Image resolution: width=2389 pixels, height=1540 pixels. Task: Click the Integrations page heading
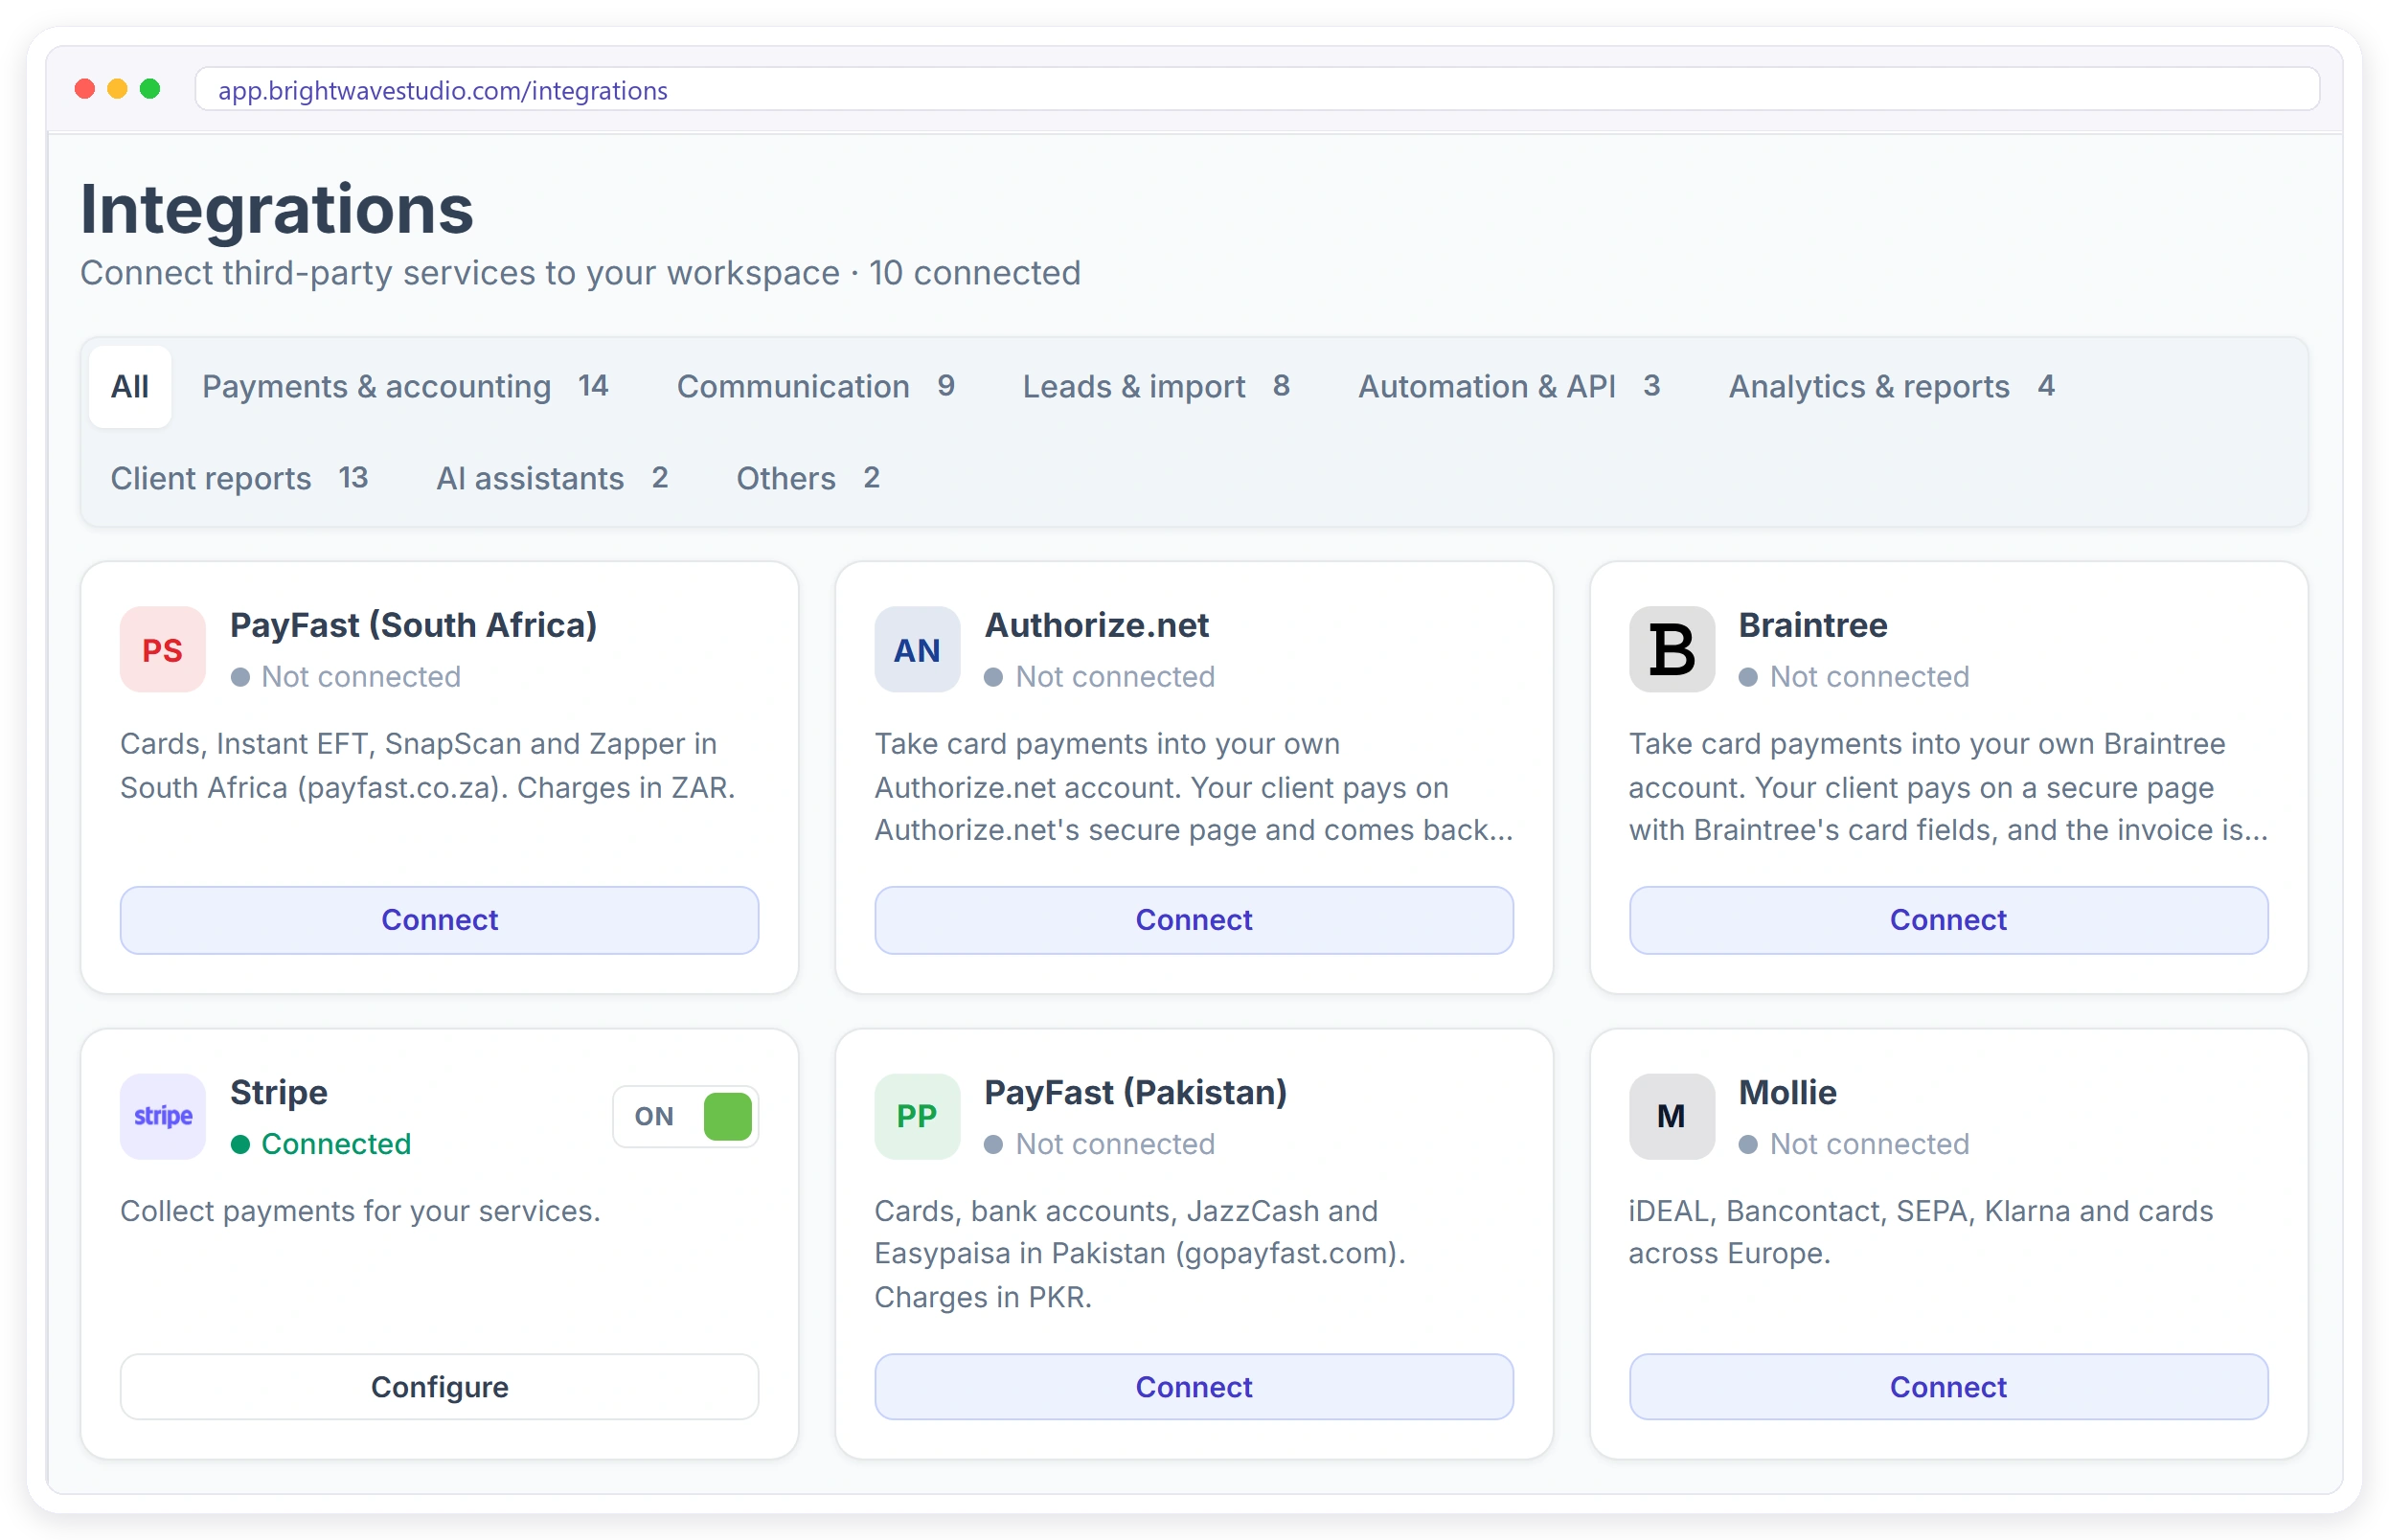[277, 210]
